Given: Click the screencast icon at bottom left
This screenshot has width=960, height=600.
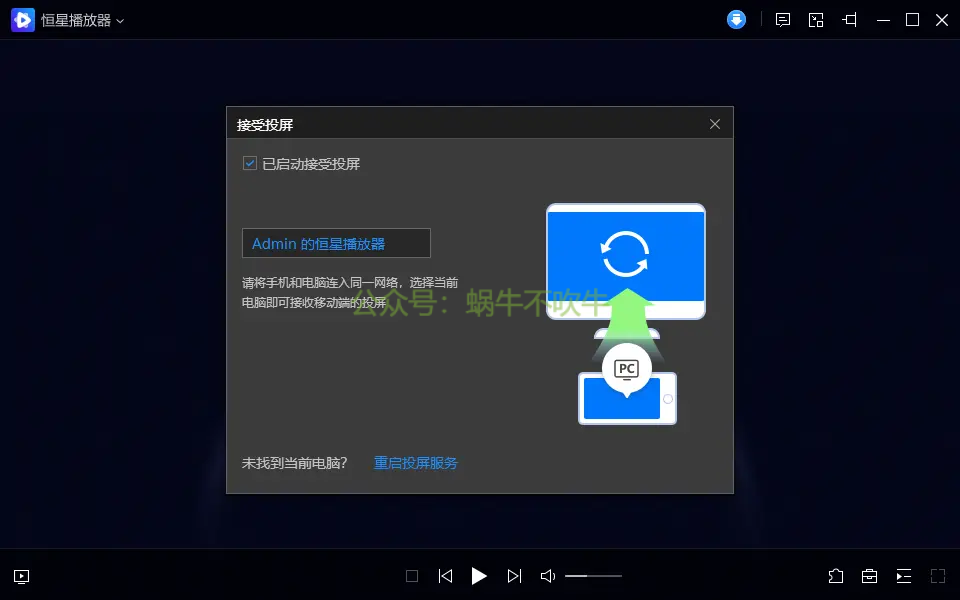Looking at the screenshot, I should [x=20, y=576].
